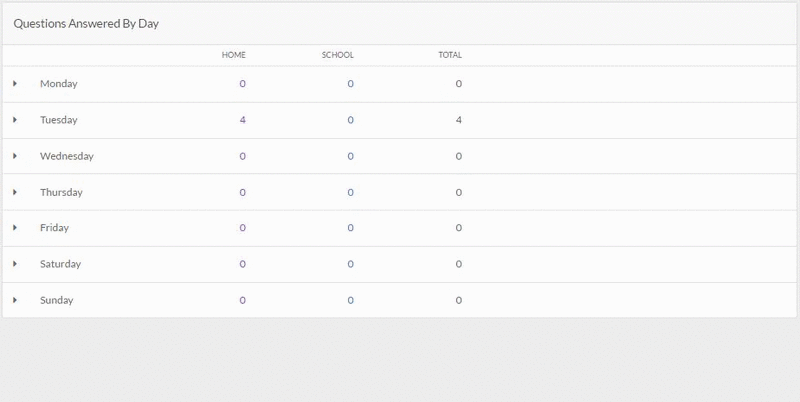Viewport: 800px width, 402px height.
Task: Open Monday's home questions count
Action: (x=242, y=84)
